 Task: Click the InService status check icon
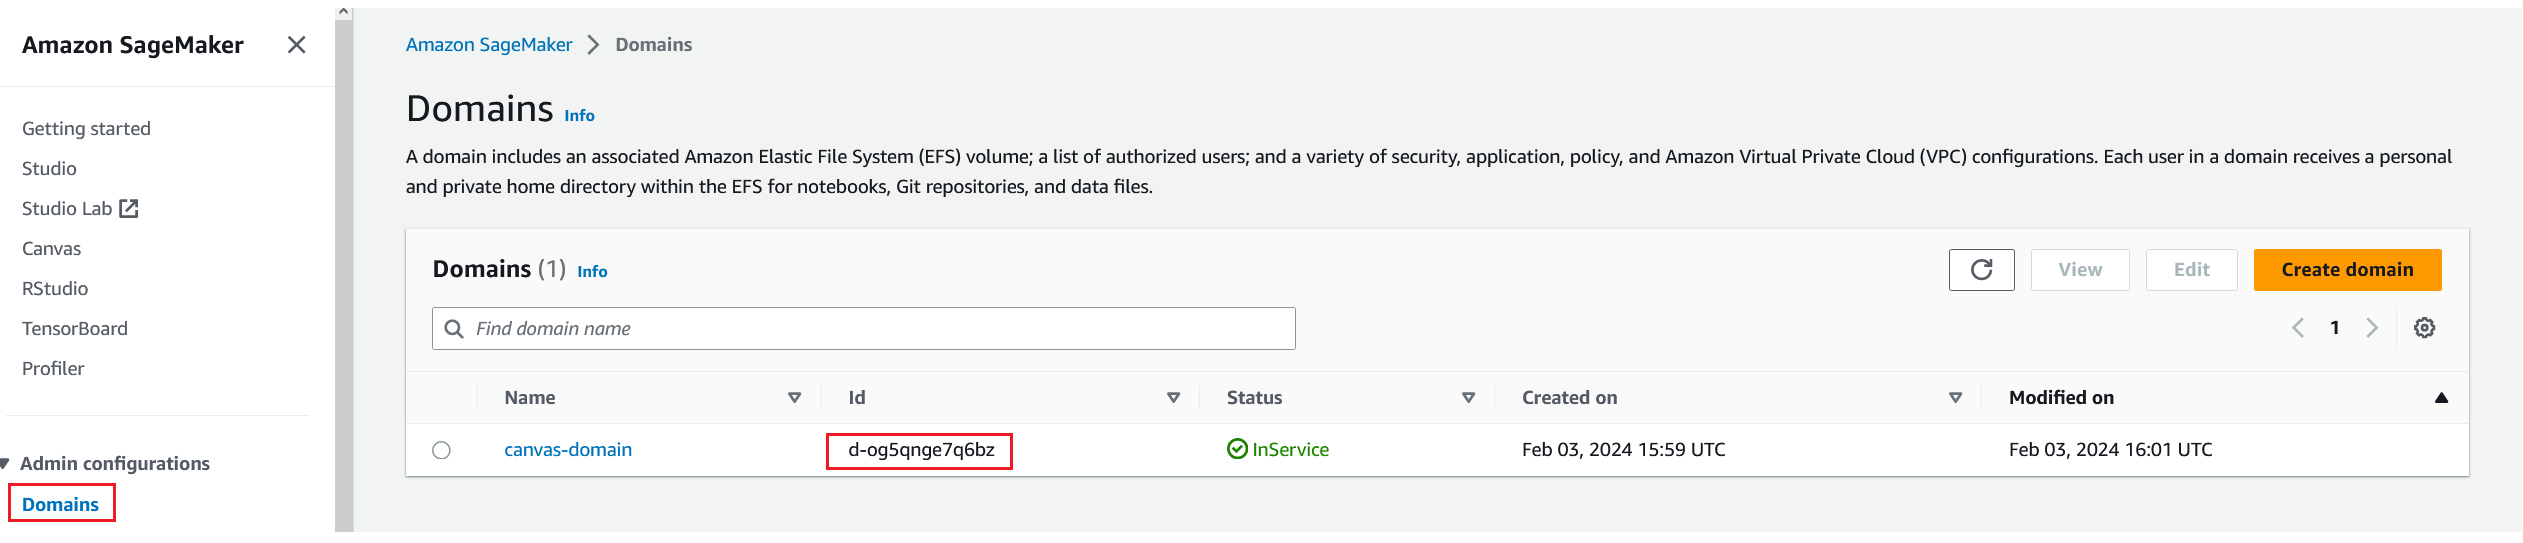(1237, 449)
